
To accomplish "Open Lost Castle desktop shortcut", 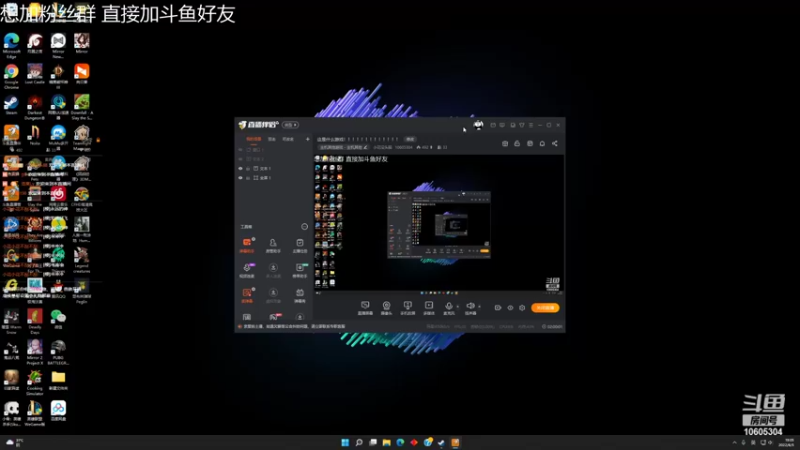I will [x=35, y=74].
